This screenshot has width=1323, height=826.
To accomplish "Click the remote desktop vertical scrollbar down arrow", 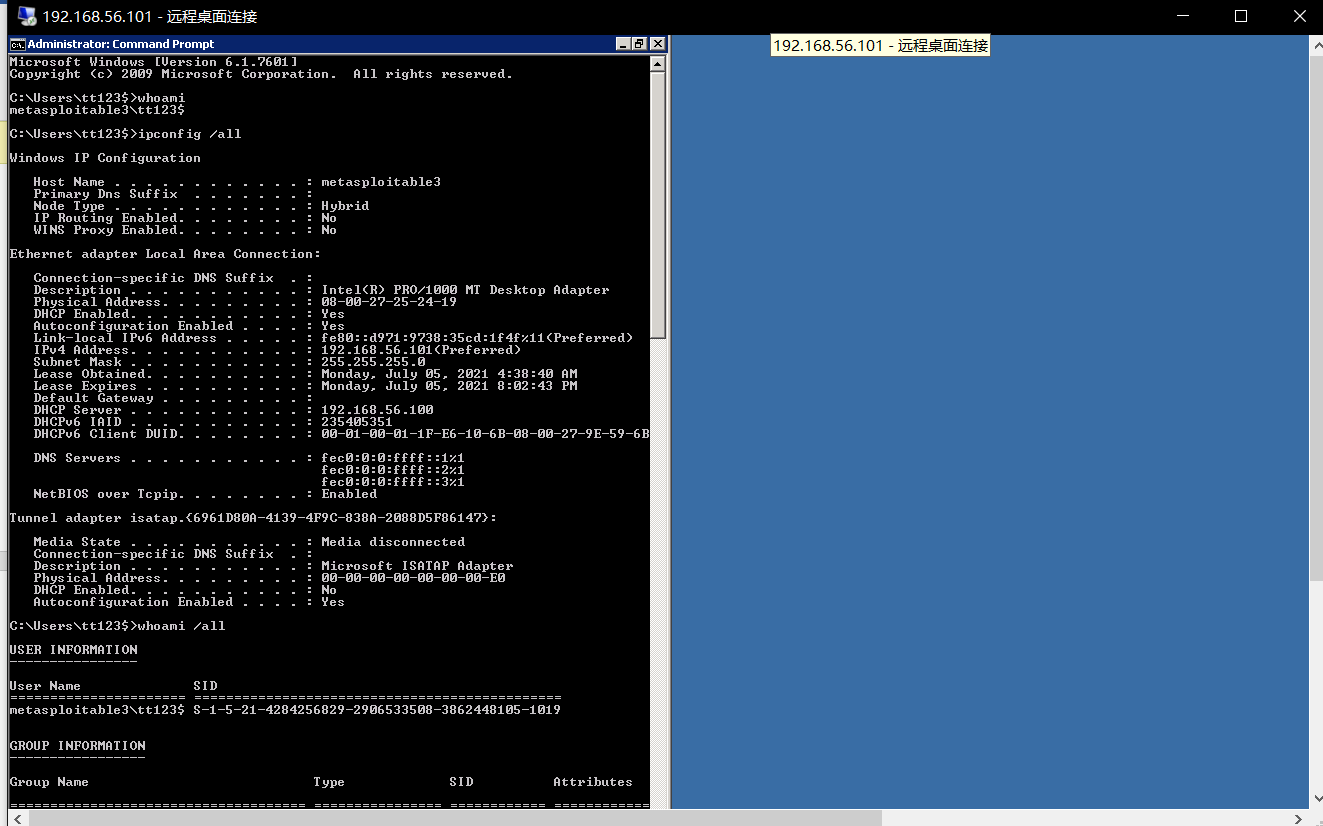I will pos(1315,799).
